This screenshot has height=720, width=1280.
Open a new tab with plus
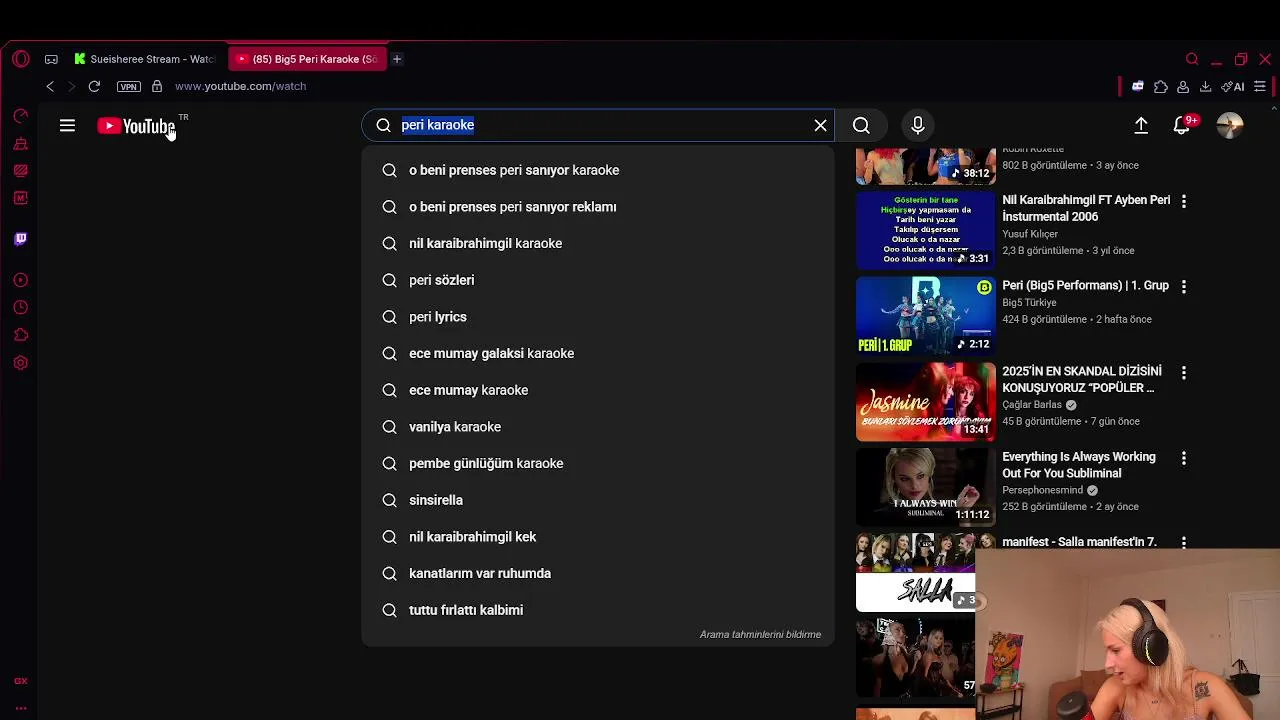click(397, 59)
